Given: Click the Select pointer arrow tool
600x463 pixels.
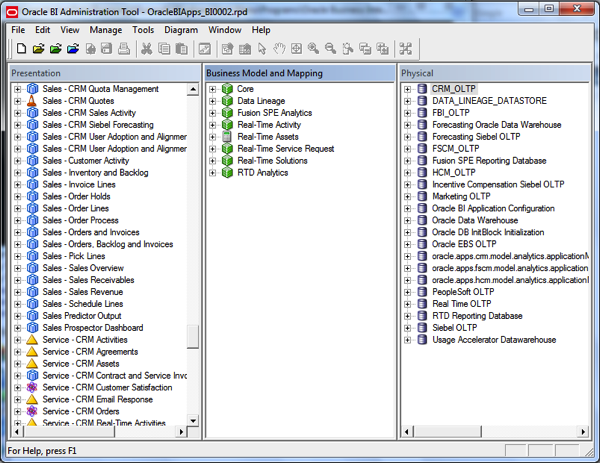Looking at the screenshot, I should (262, 49).
